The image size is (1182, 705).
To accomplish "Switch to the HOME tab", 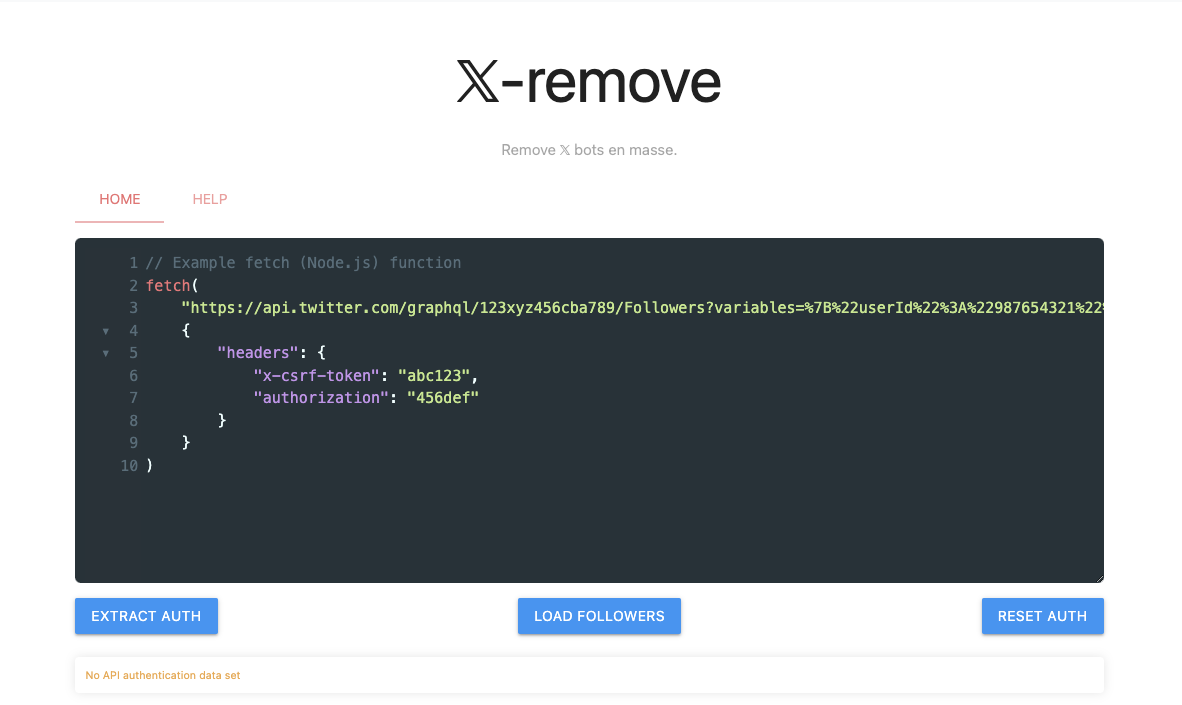I will (x=119, y=199).
